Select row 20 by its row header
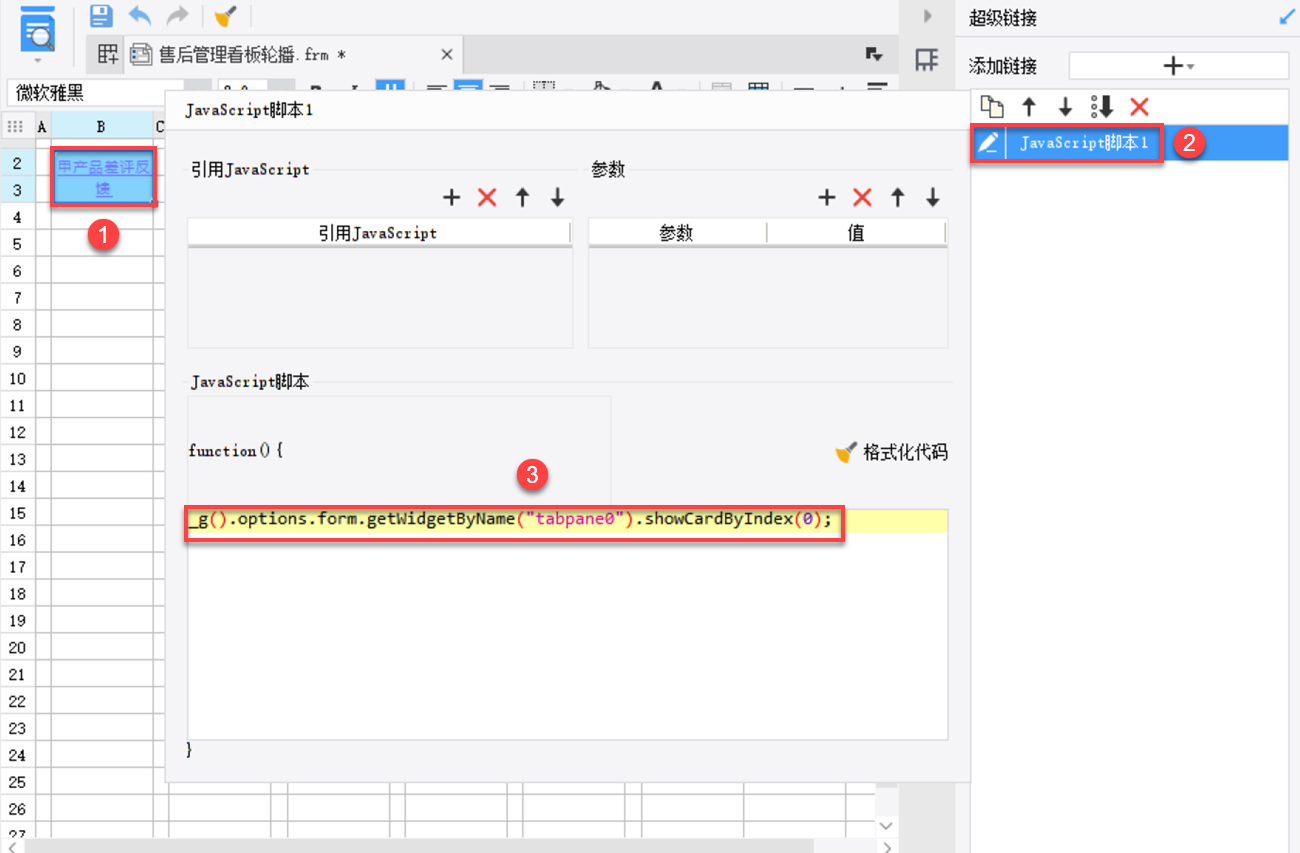The width and height of the screenshot is (1300, 853). [17, 648]
